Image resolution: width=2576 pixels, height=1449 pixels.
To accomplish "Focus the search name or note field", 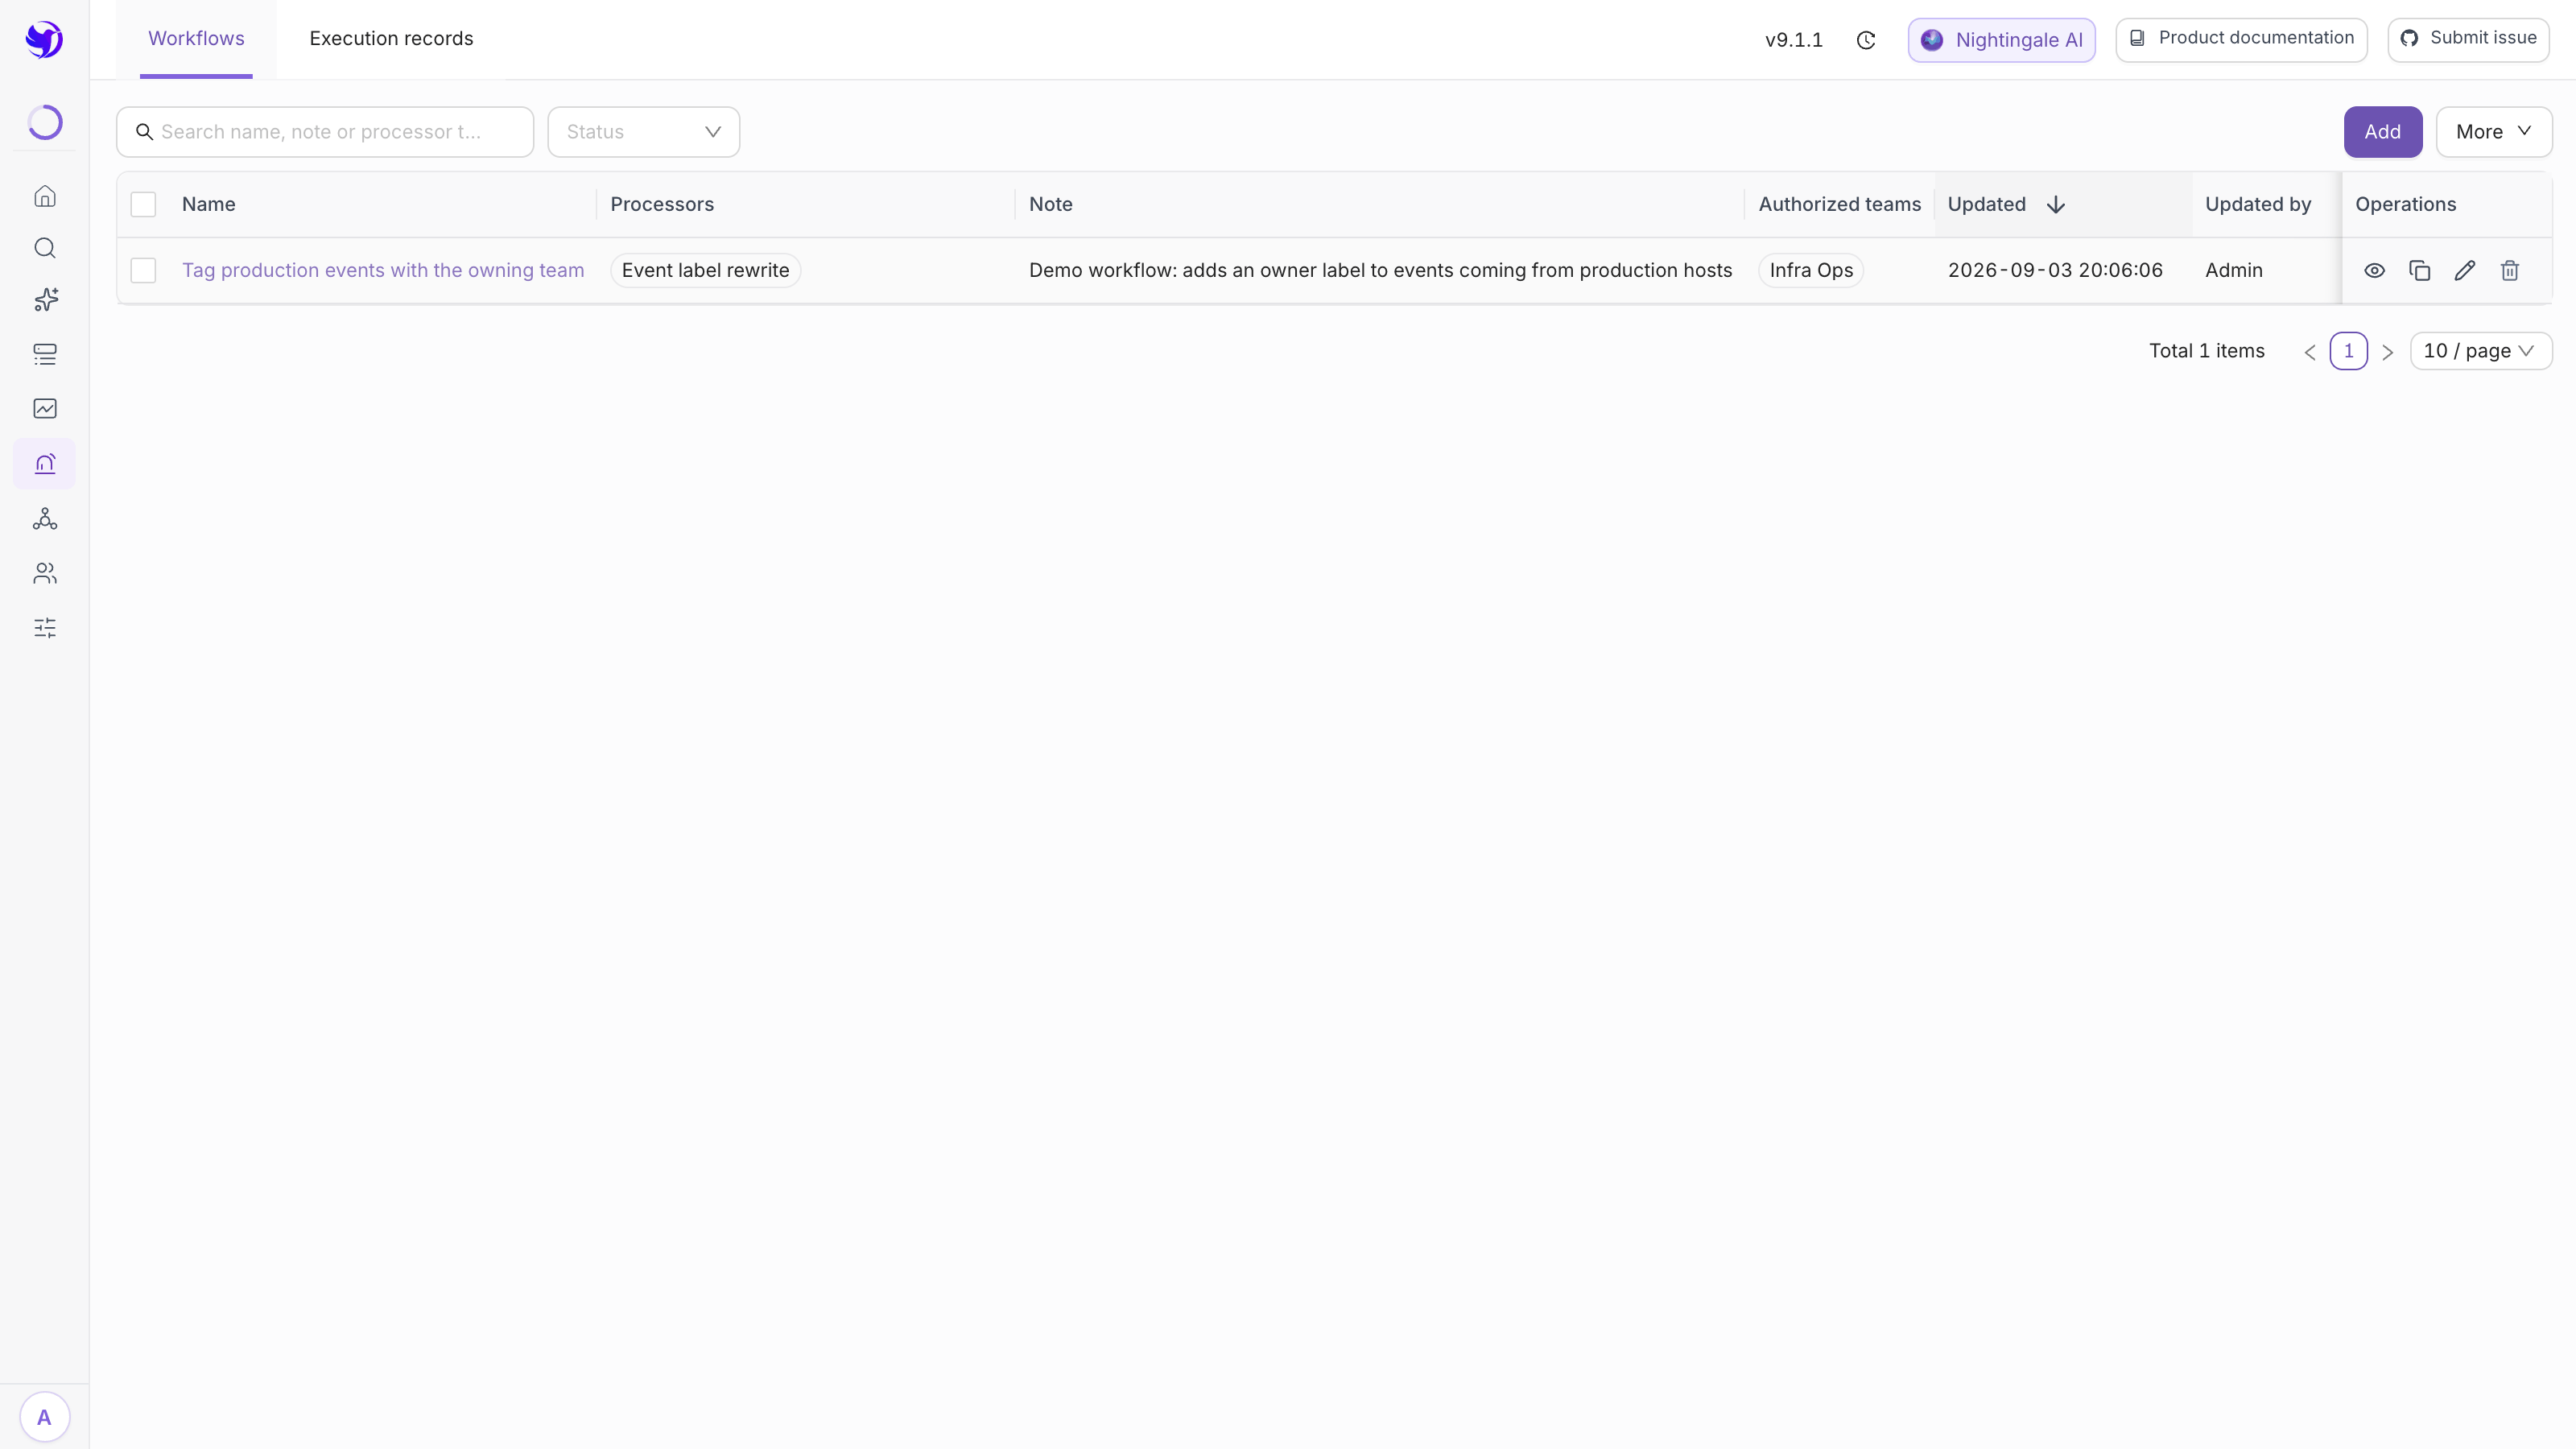I will click(x=325, y=132).
